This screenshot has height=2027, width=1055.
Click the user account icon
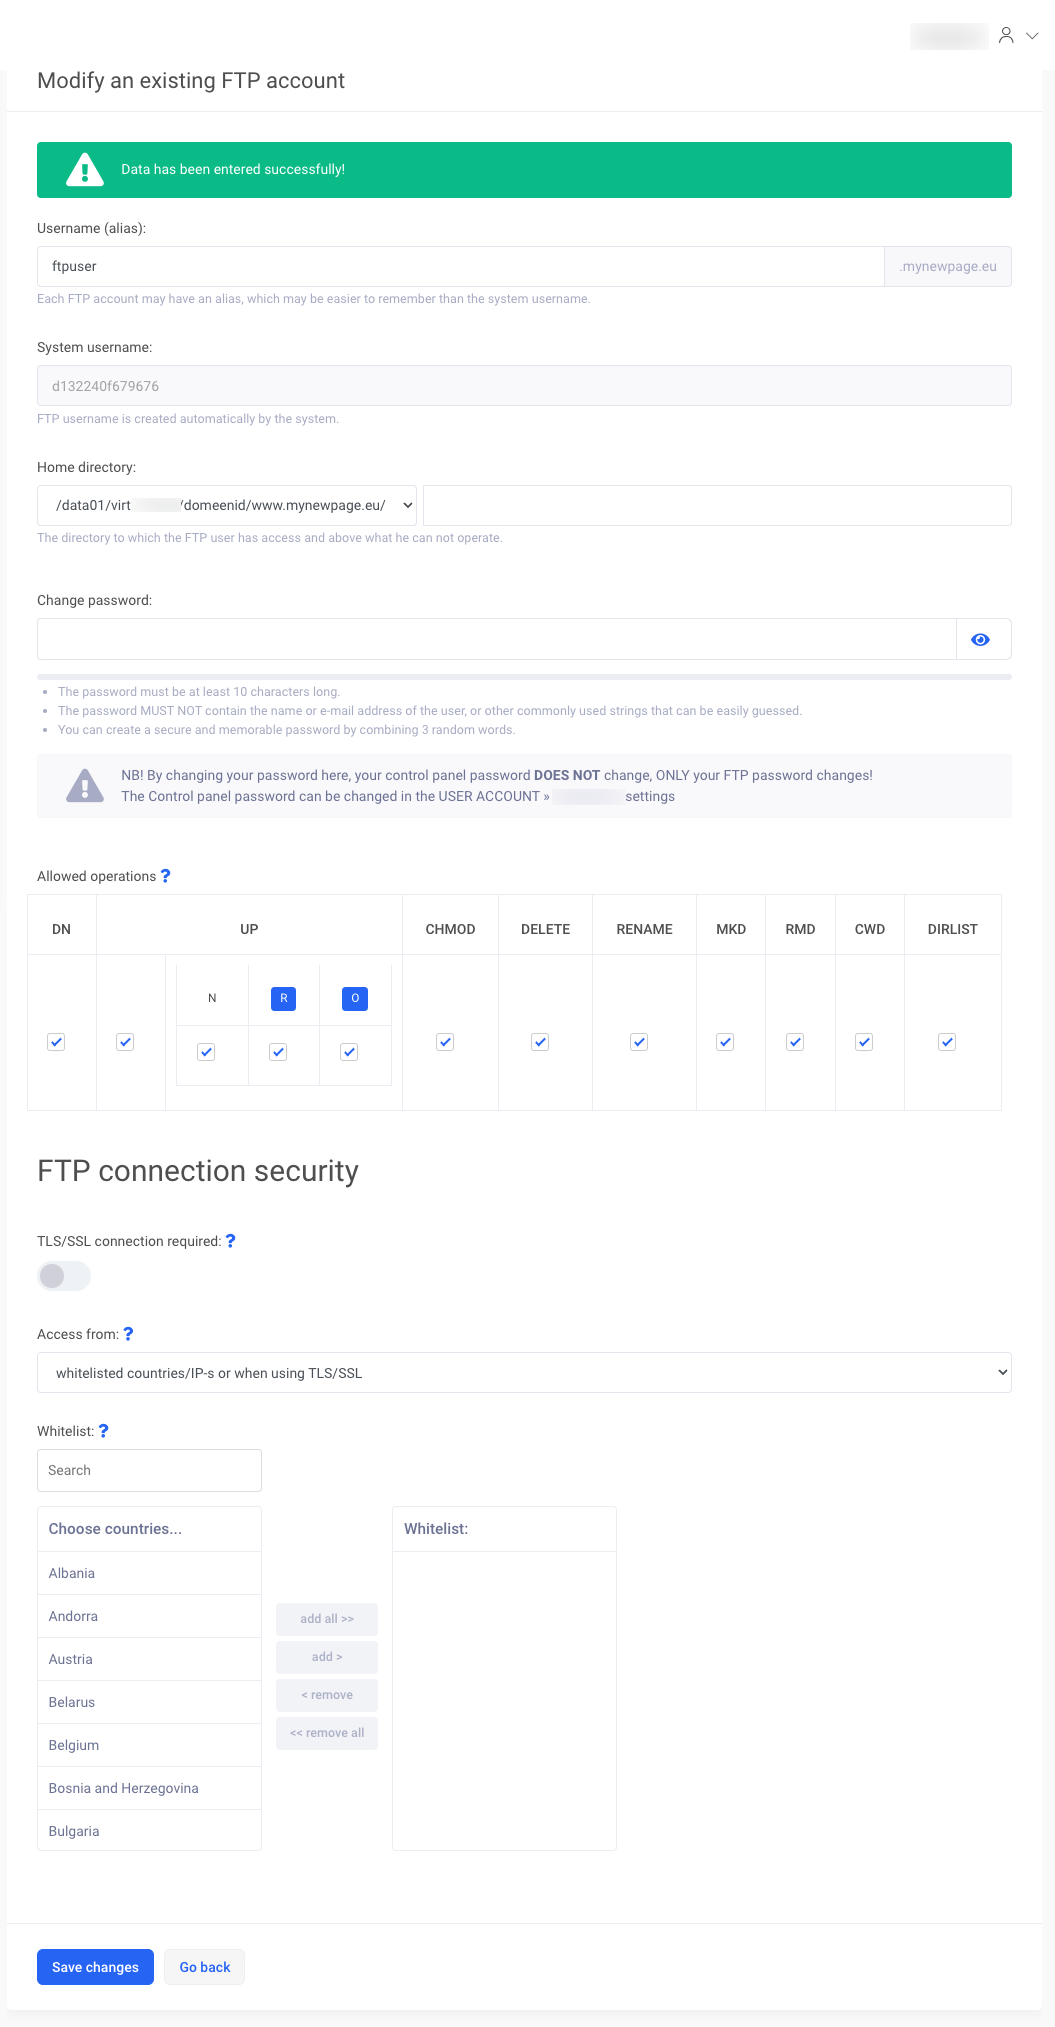coord(1006,36)
